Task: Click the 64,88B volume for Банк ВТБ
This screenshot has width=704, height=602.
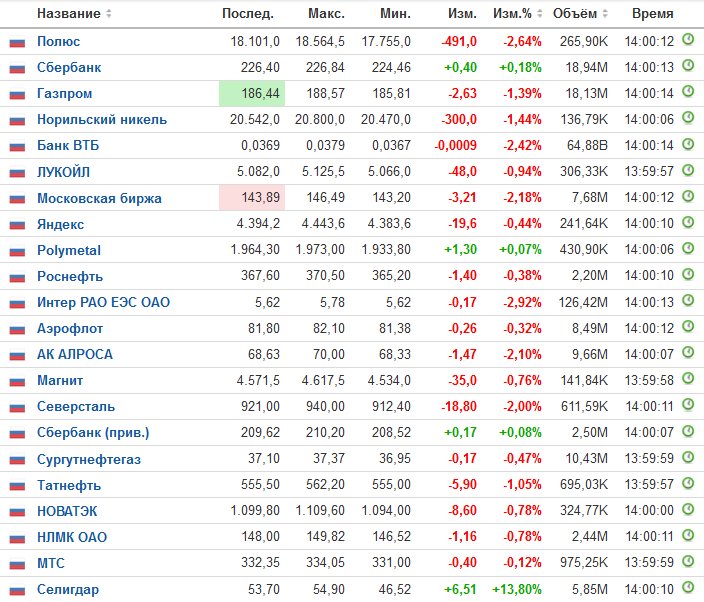Action: click(587, 145)
